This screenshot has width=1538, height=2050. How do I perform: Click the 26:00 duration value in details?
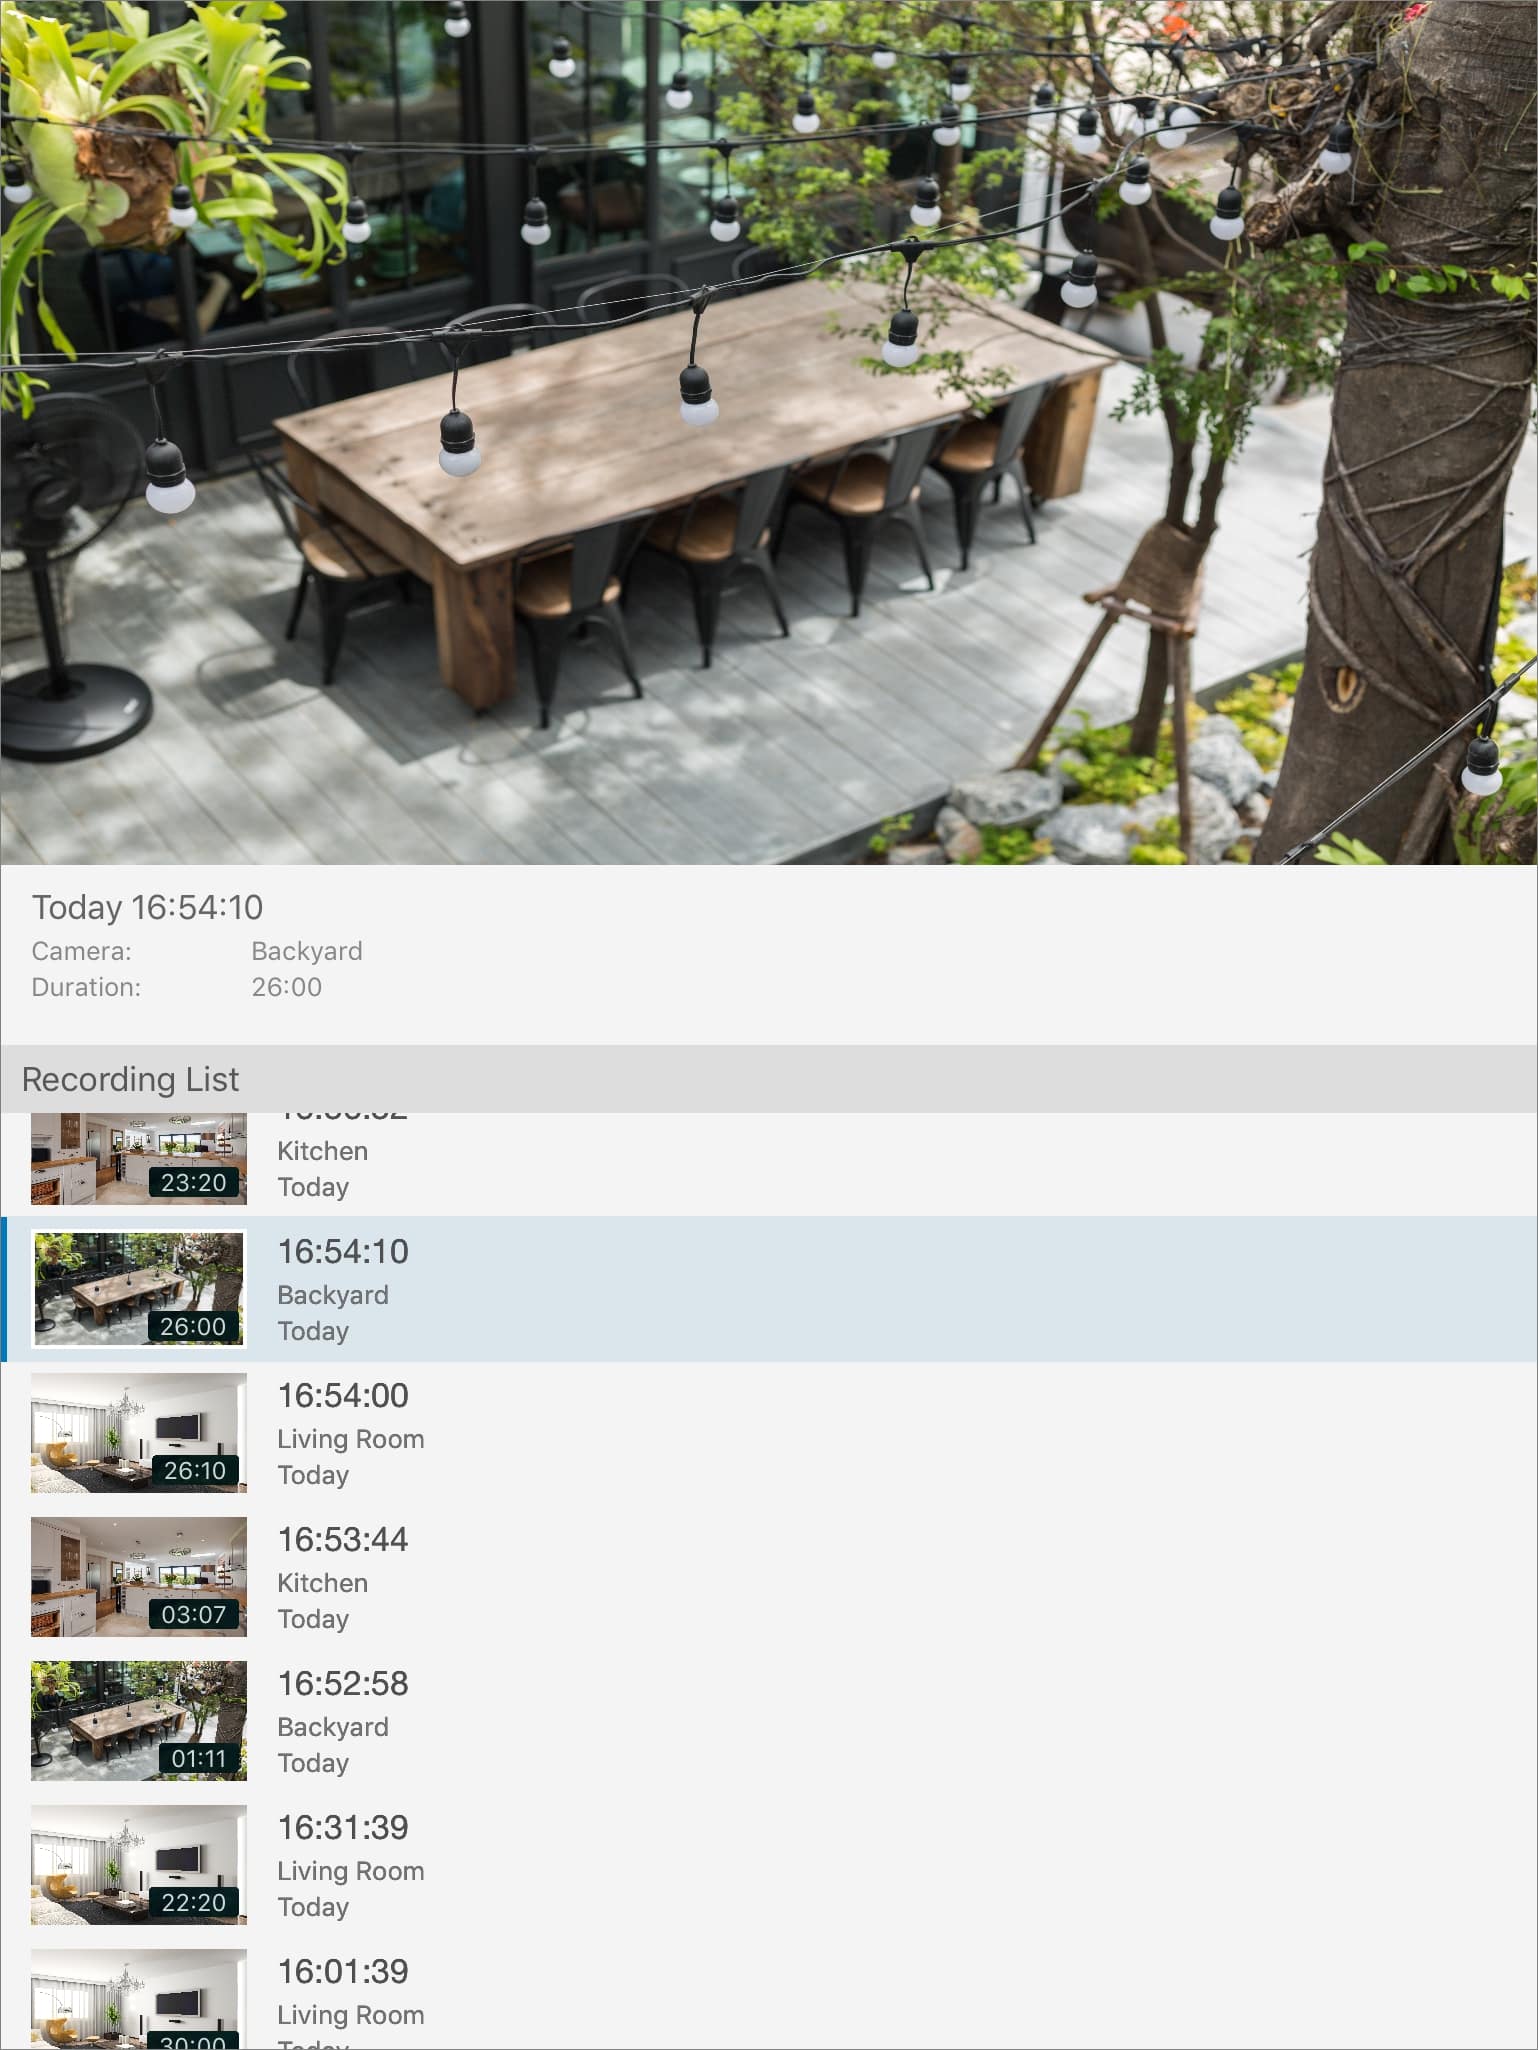pyautogui.click(x=287, y=987)
